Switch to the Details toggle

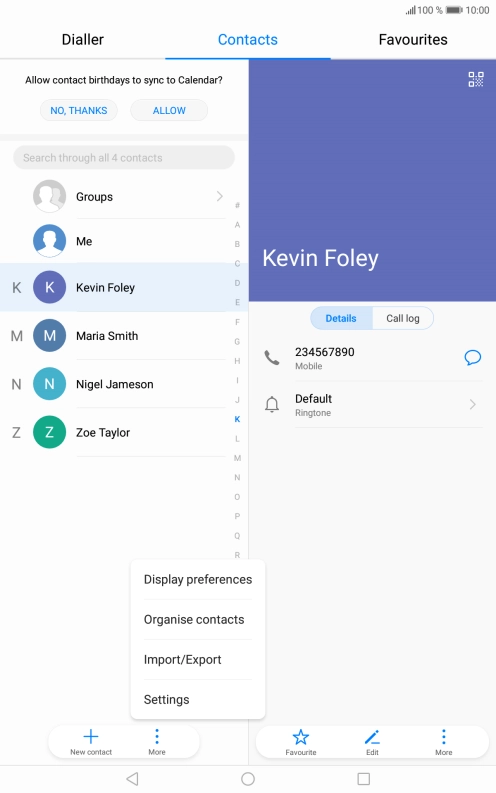tap(341, 318)
